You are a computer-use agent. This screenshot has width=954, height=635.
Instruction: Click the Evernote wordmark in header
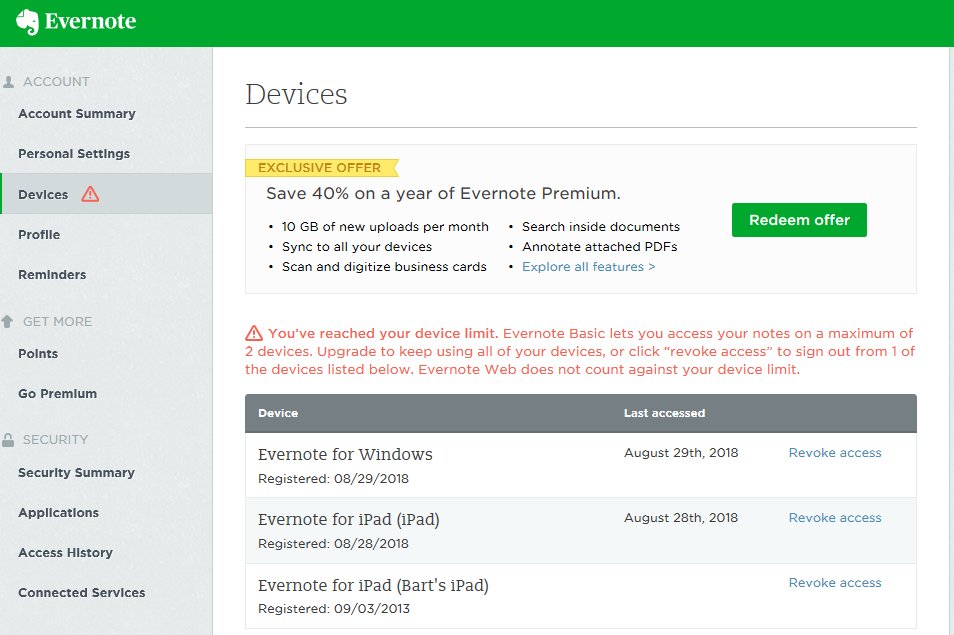[x=91, y=21]
